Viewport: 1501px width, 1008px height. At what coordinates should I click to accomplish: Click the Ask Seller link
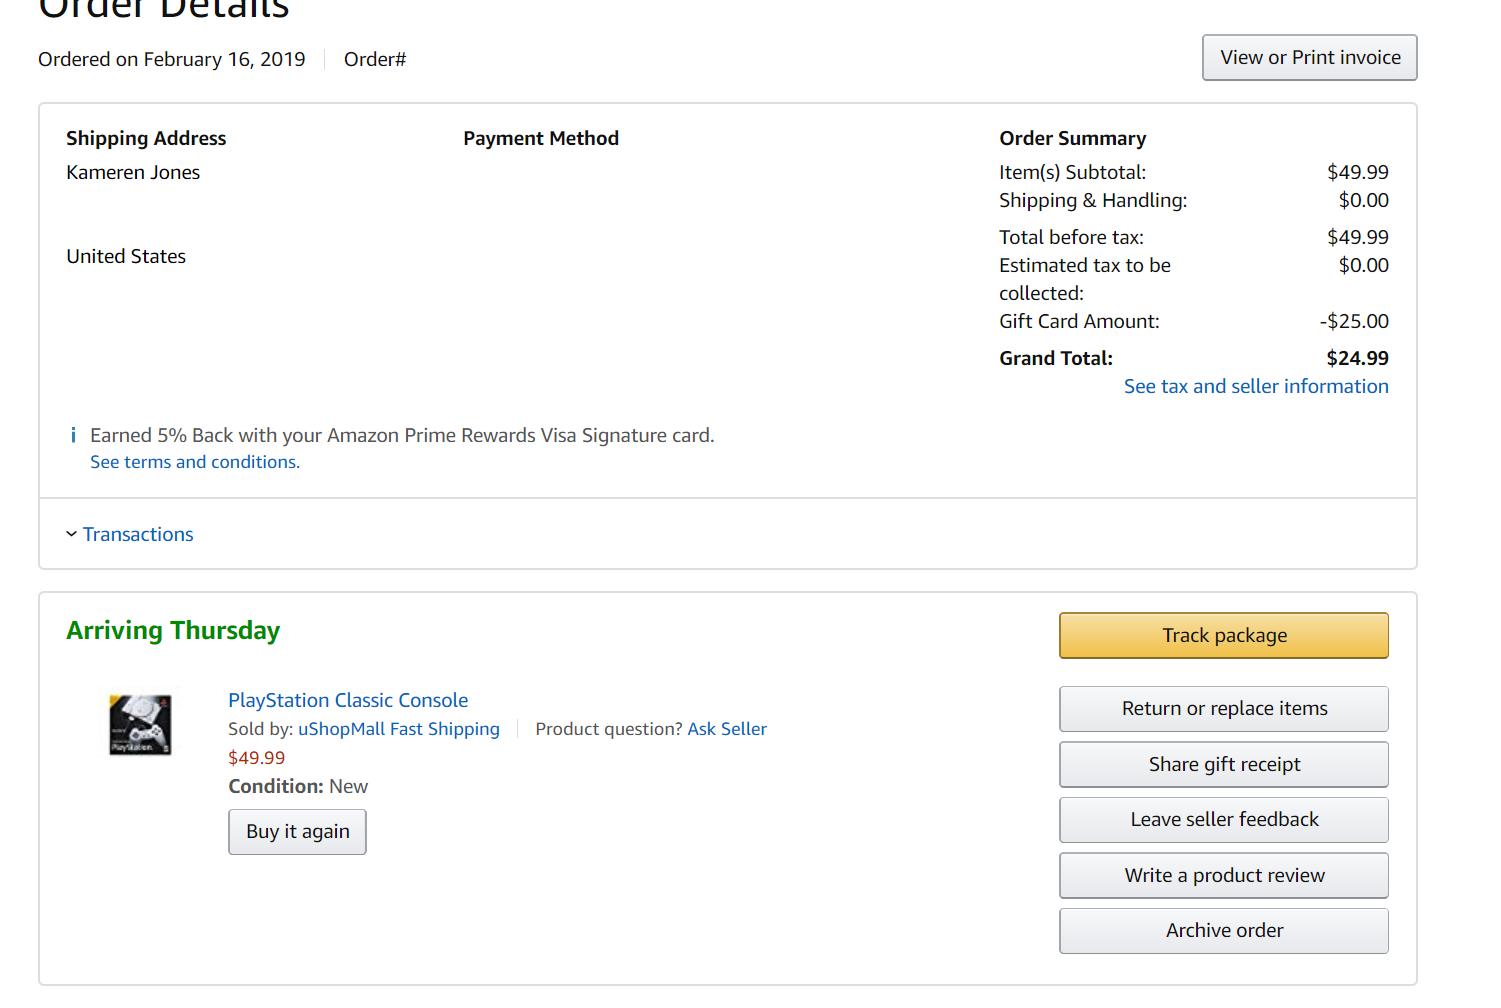727,729
